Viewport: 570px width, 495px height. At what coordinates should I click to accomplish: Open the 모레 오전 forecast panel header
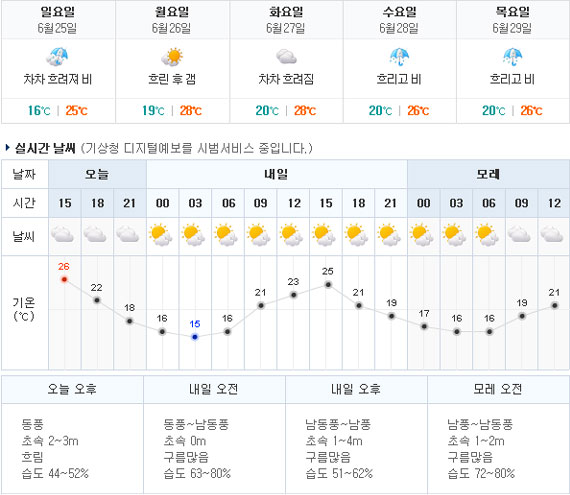coord(498,389)
